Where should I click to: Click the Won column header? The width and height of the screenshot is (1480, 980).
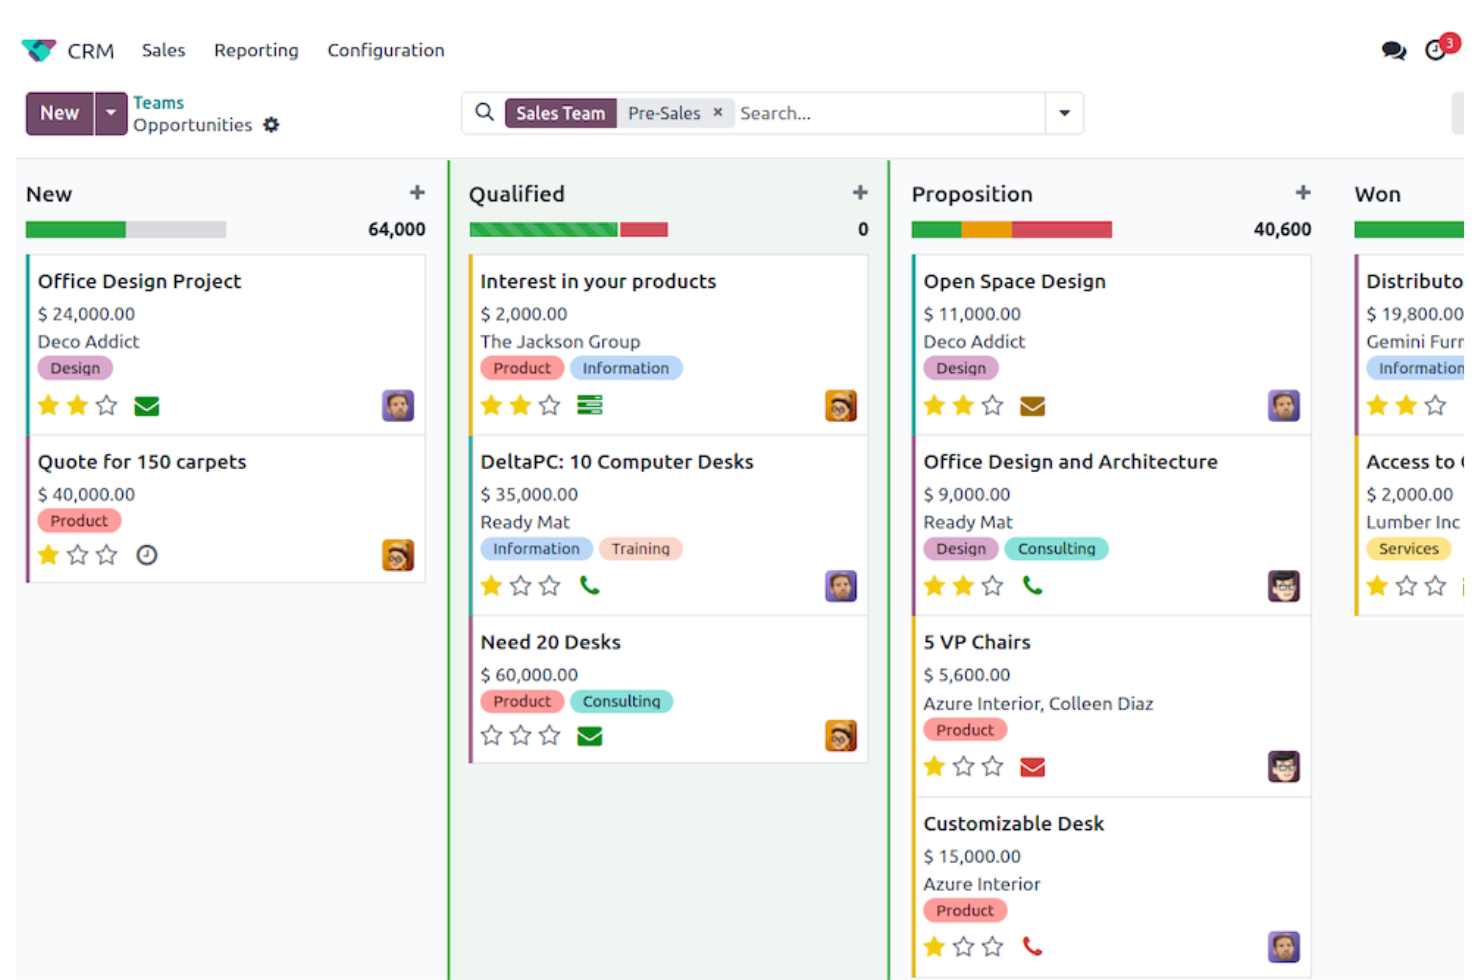[1378, 194]
